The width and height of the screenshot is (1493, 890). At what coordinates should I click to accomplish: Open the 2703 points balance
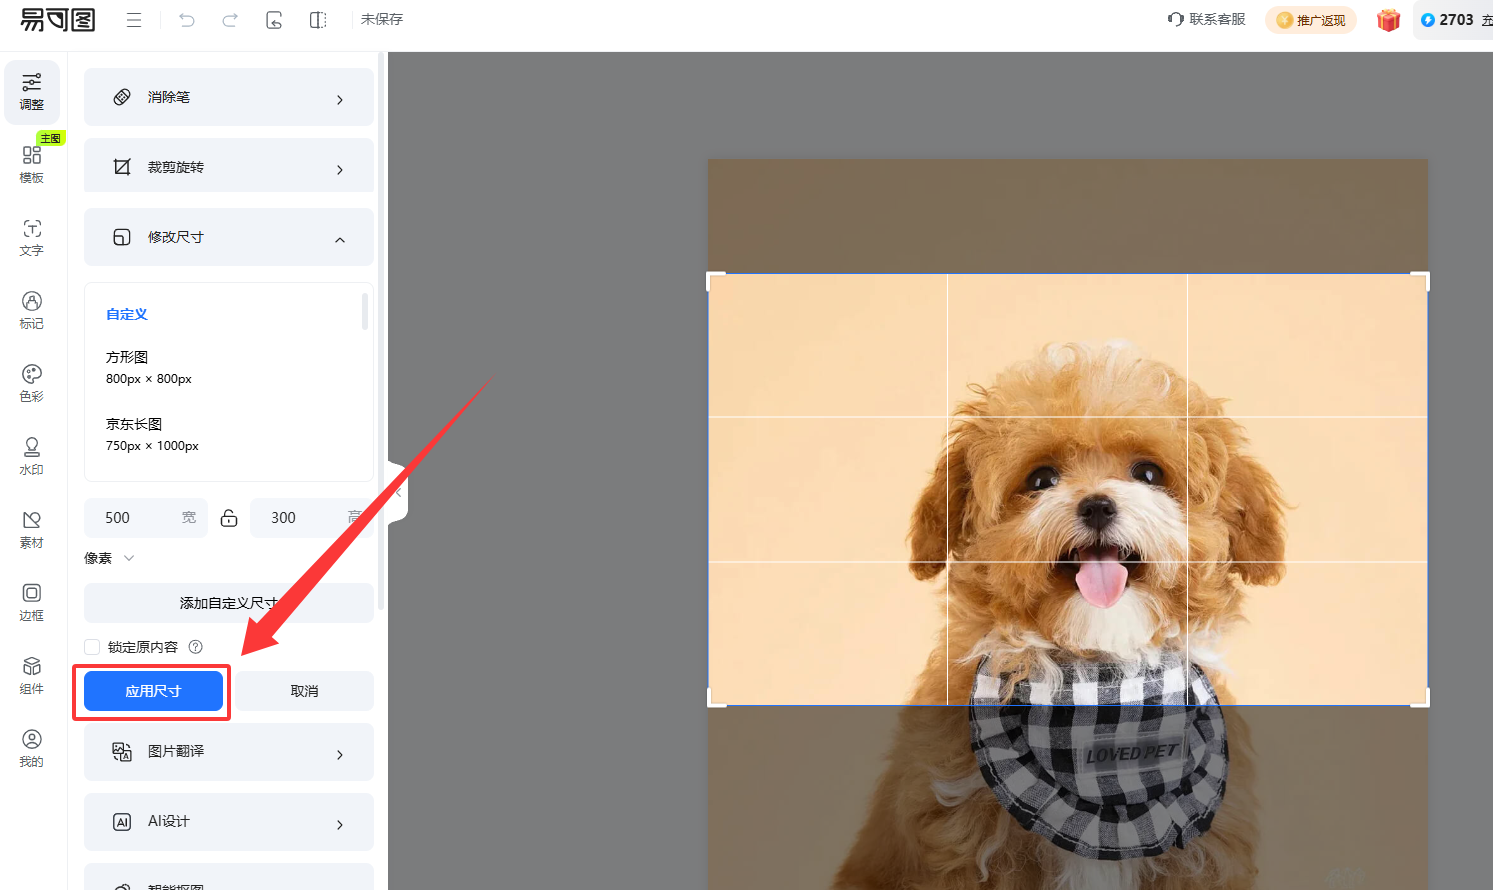pyautogui.click(x=1455, y=20)
